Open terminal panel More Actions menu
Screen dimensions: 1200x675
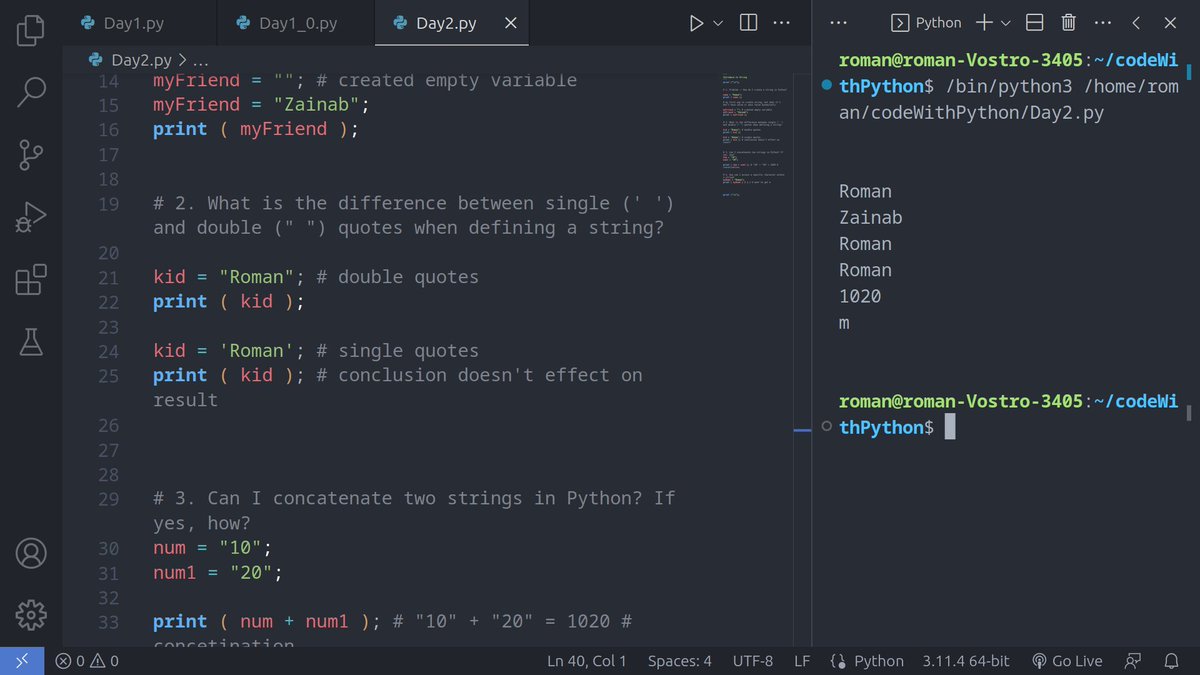tap(1102, 23)
